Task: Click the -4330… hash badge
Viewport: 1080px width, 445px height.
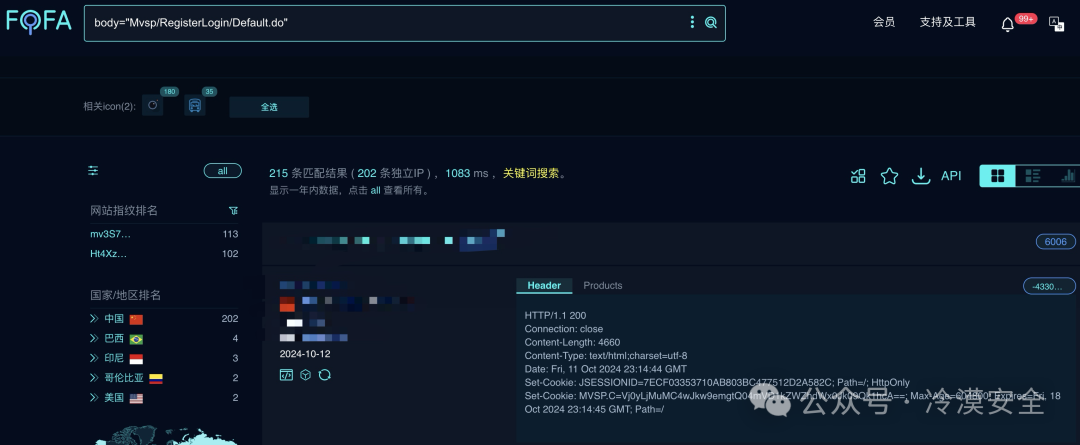Action: 1049,286
